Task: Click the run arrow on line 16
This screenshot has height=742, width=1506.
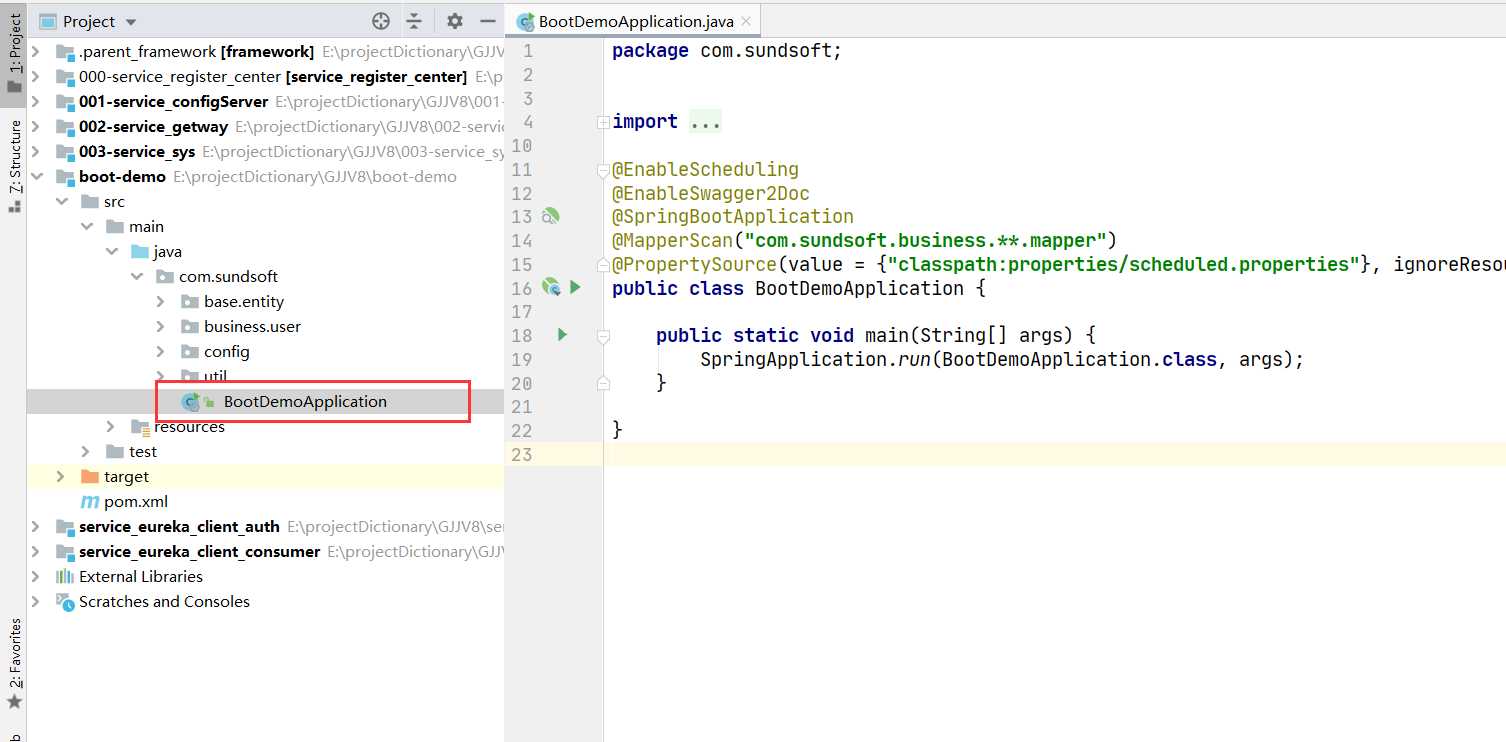Action: pos(575,287)
